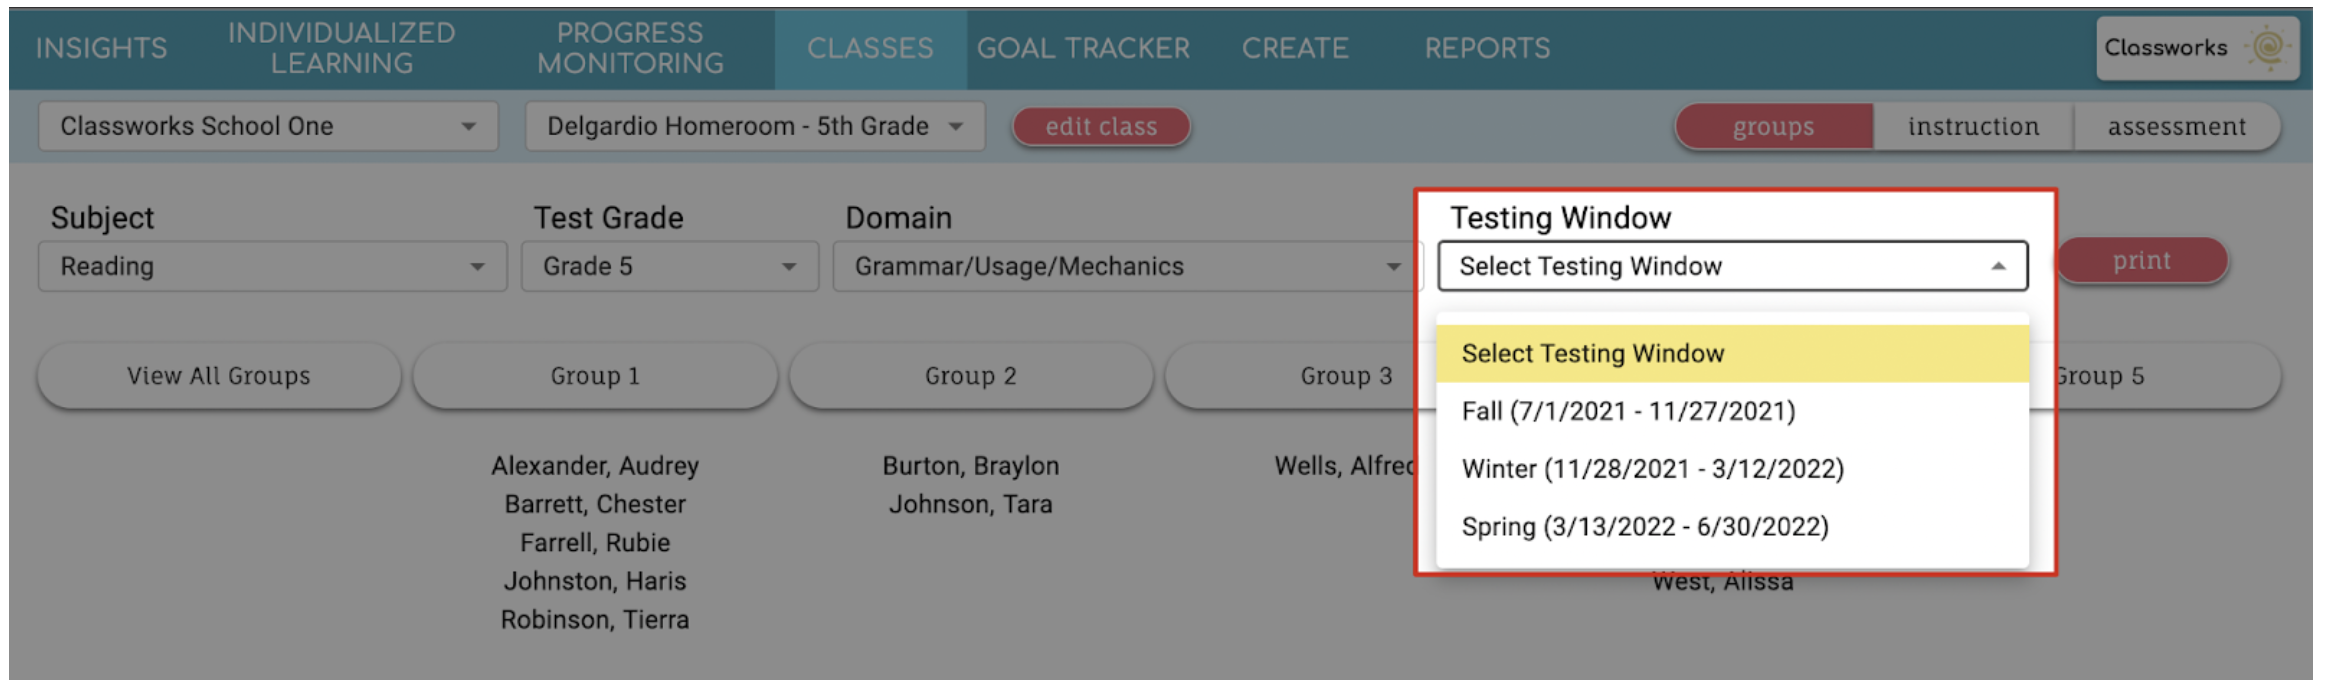This screenshot has width=2326, height=684.
Task: Show the View All Groups button
Action: pos(218,376)
